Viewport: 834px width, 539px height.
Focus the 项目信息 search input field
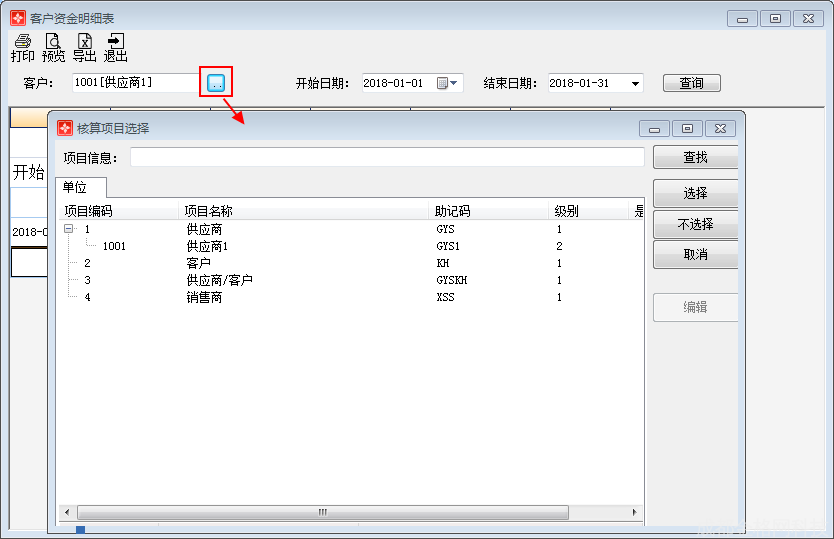point(387,157)
